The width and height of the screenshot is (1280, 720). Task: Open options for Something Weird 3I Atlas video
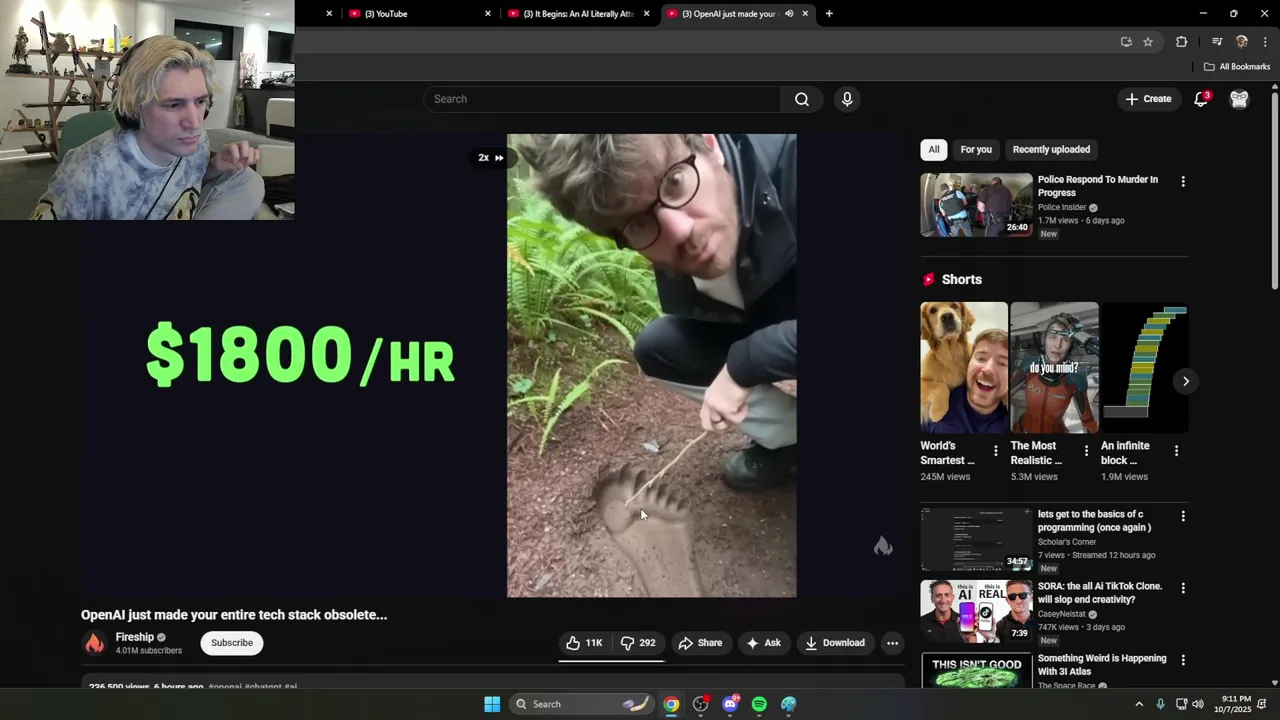click(1183, 660)
